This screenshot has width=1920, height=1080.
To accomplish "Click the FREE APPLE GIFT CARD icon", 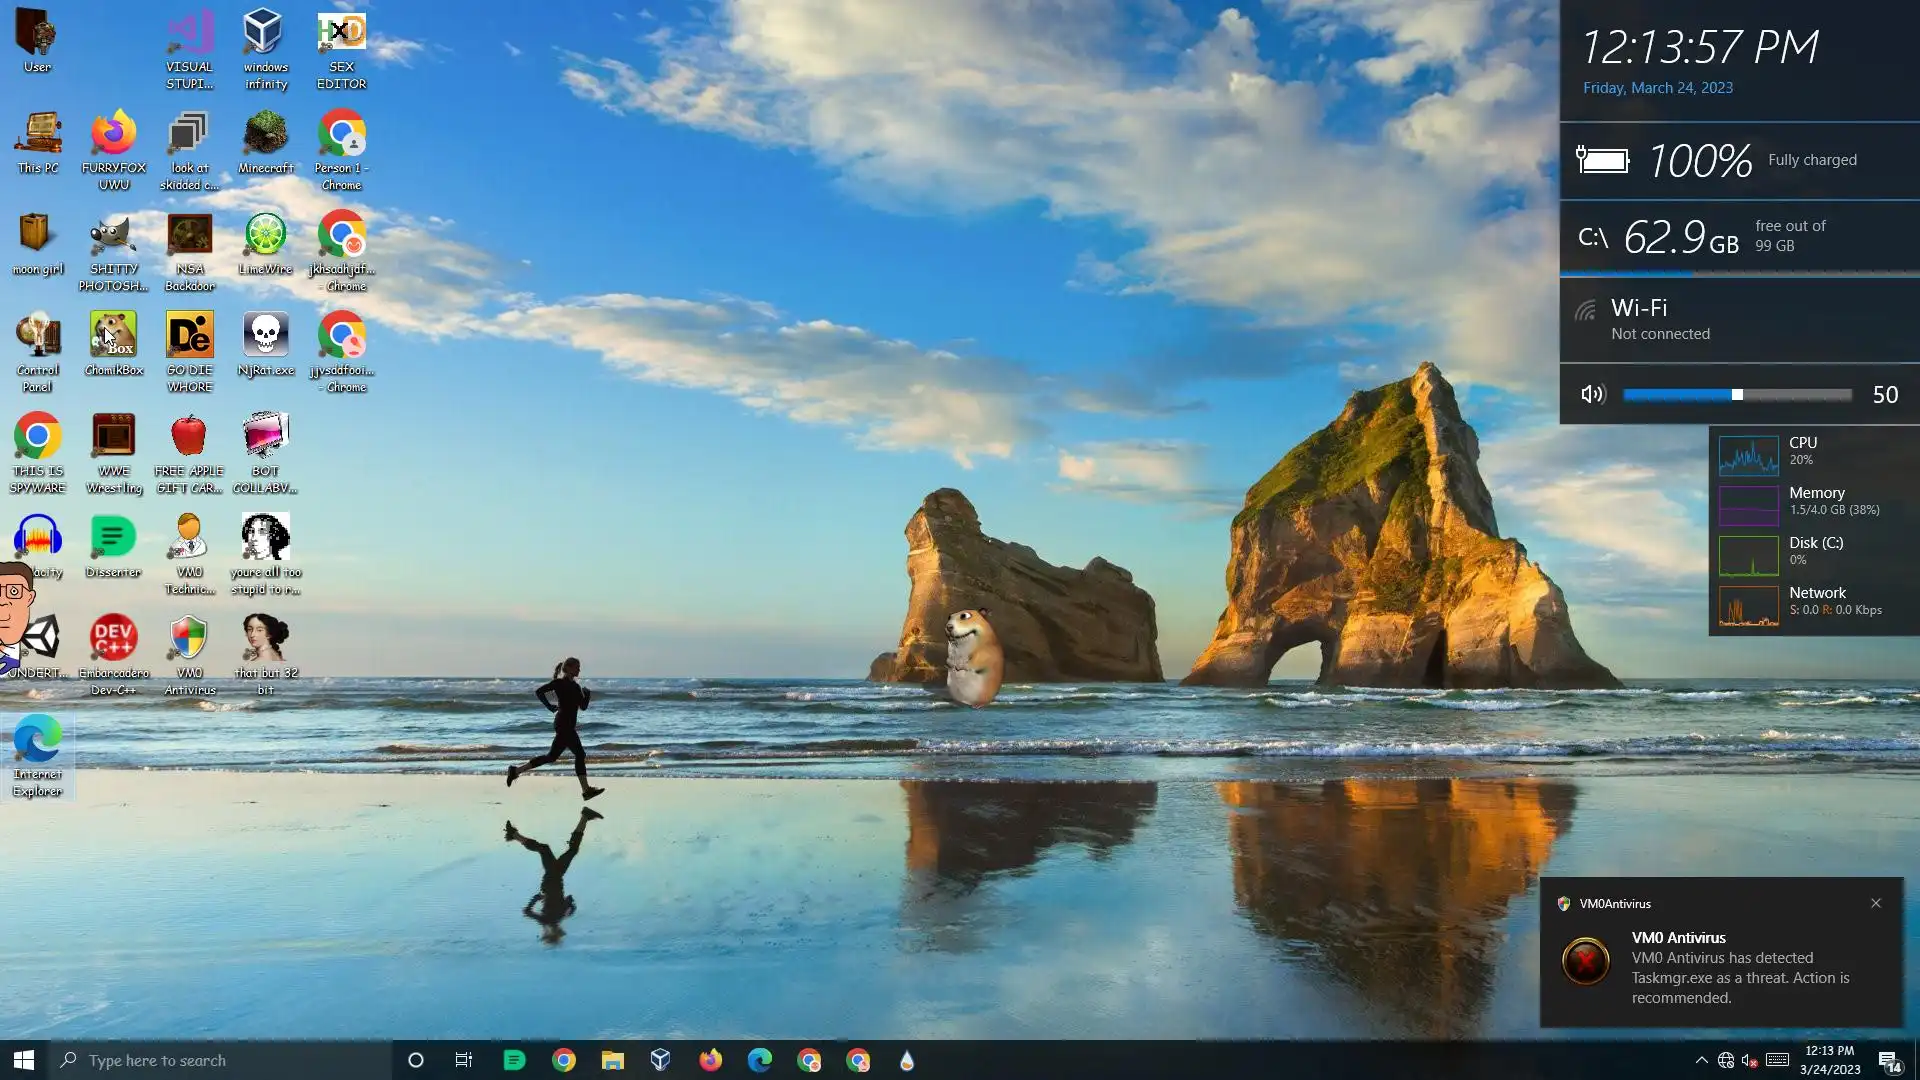I will [189, 437].
